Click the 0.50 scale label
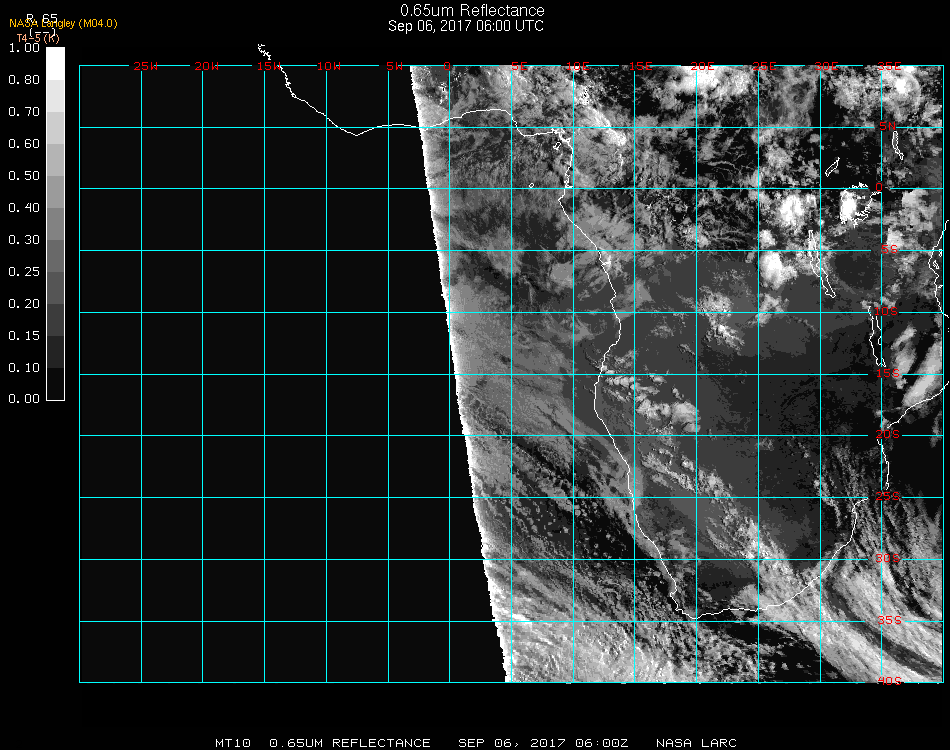This screenshot has height=750, width=950. [x=24, y=176]
